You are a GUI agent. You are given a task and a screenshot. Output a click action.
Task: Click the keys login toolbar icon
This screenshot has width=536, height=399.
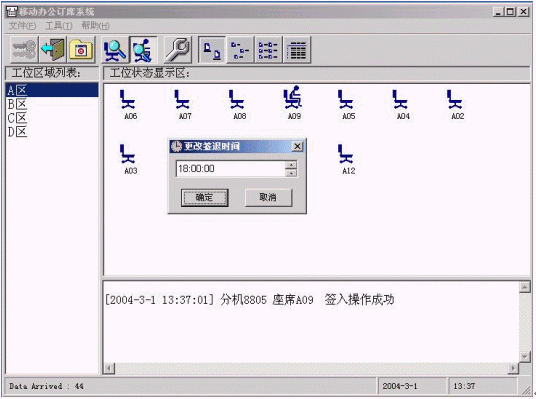(24, 50)
